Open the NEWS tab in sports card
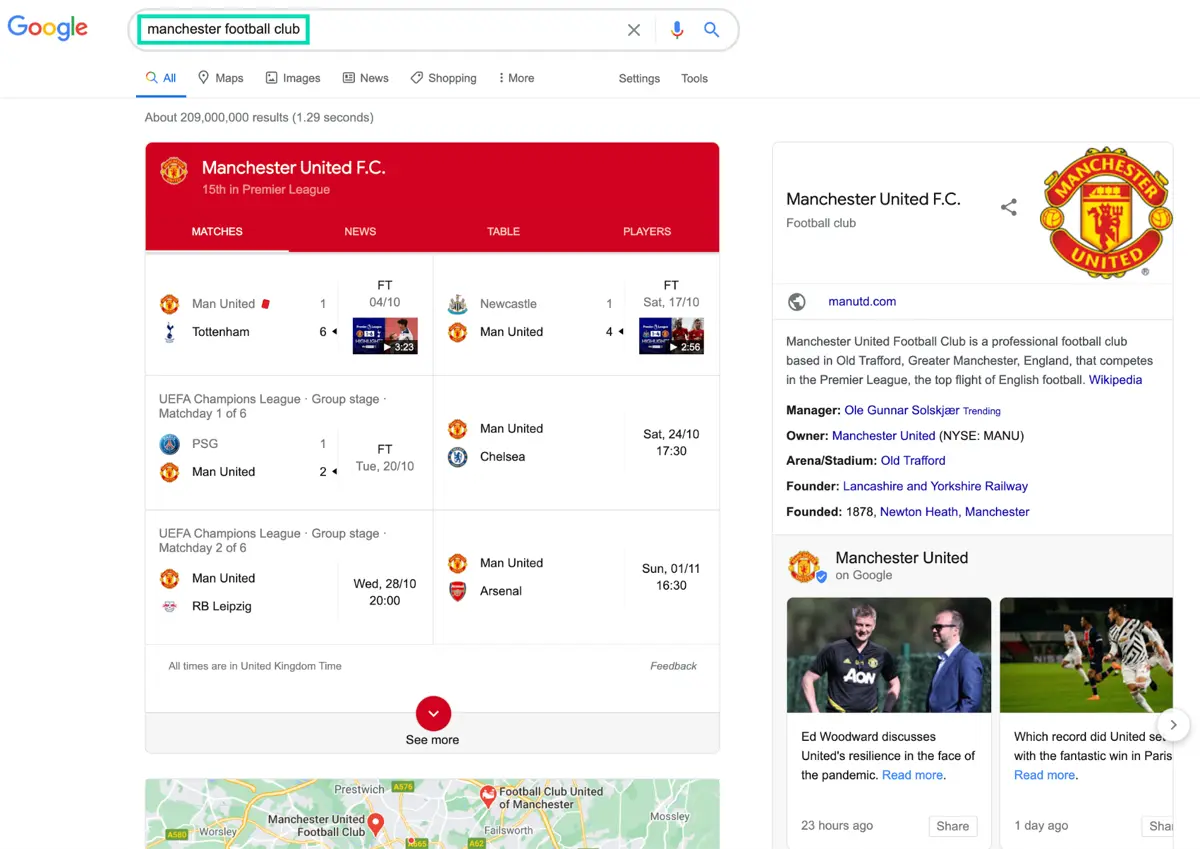The height and width of the screenshot is (849, 1200). (360, 231)
